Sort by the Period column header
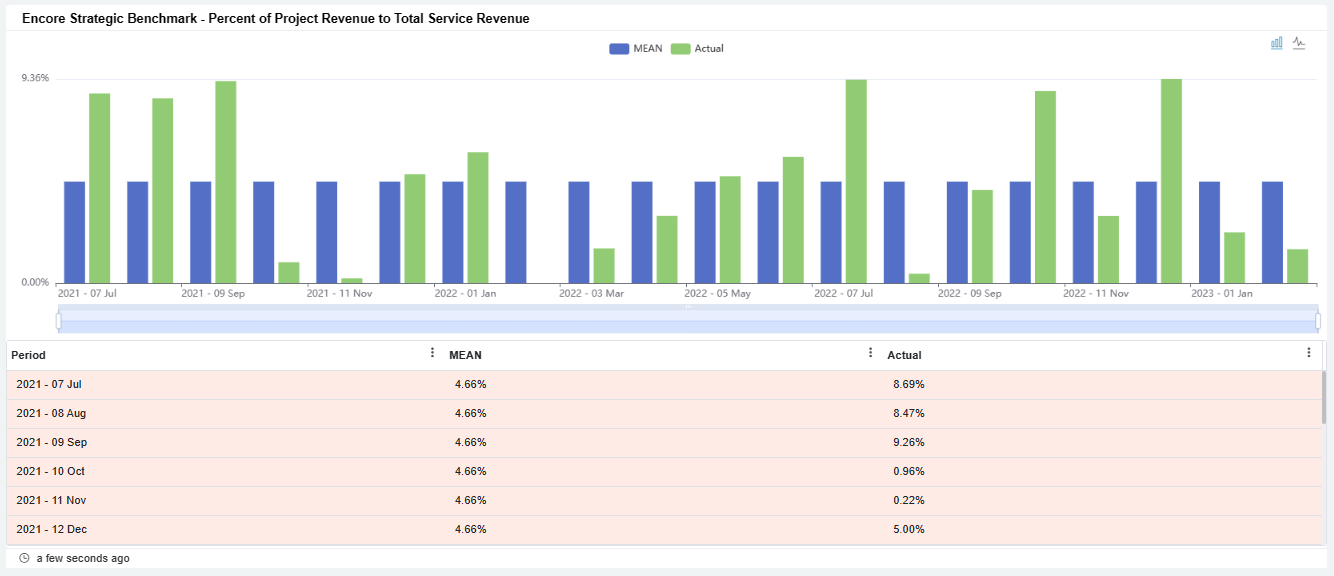1334x576 pixels. (29, 355)
